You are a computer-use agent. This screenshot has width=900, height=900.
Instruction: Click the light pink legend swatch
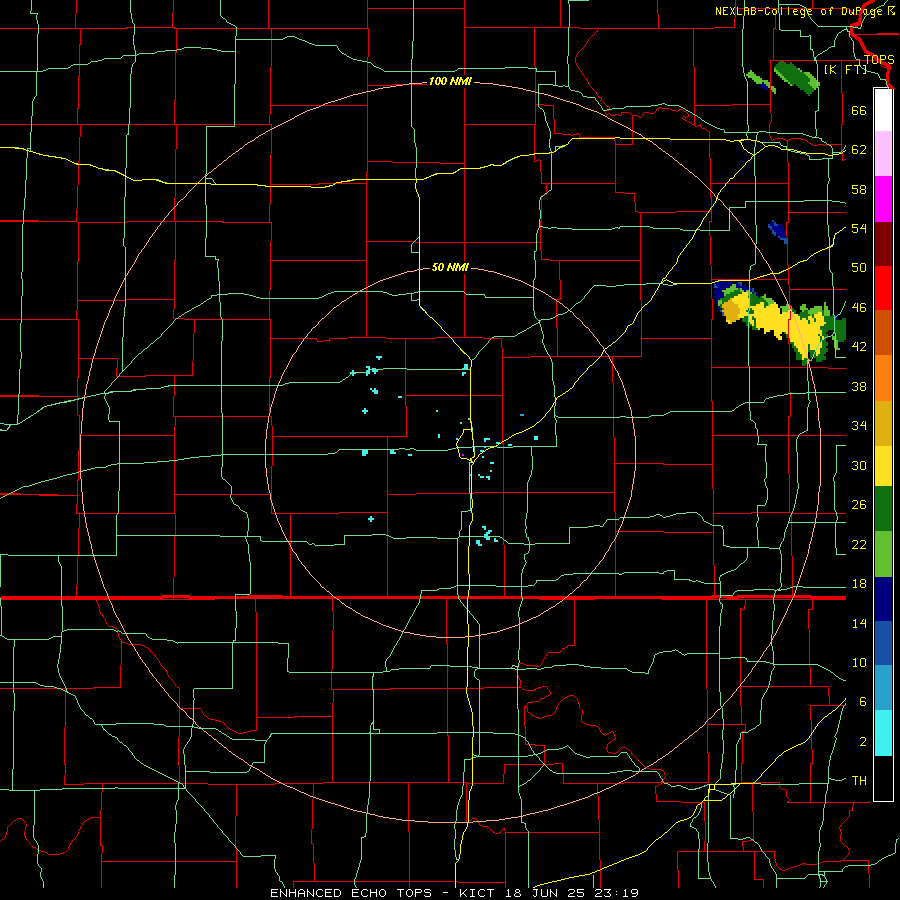coord(883,154)
